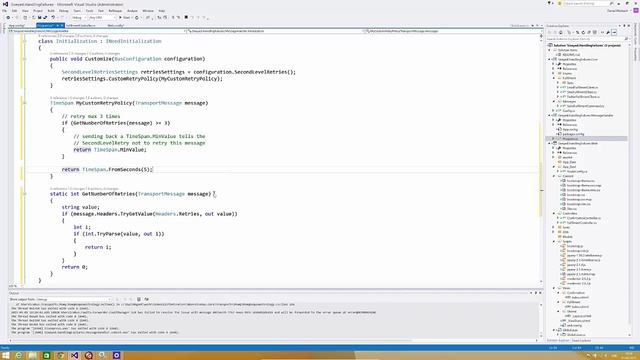Viewport: 640px width, 360px height.
Task: Click the Undo toolbar icon
Action: click(53, 18)
